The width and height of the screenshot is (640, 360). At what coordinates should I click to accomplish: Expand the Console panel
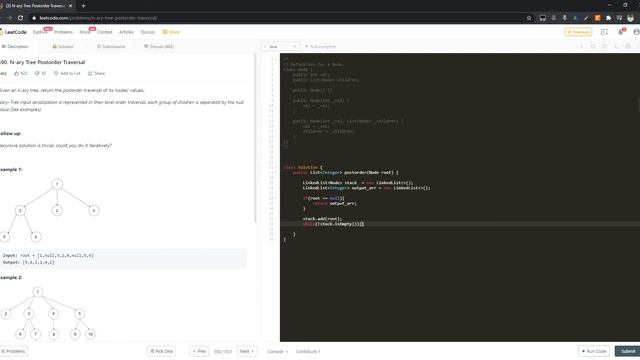tap(278, 351)
